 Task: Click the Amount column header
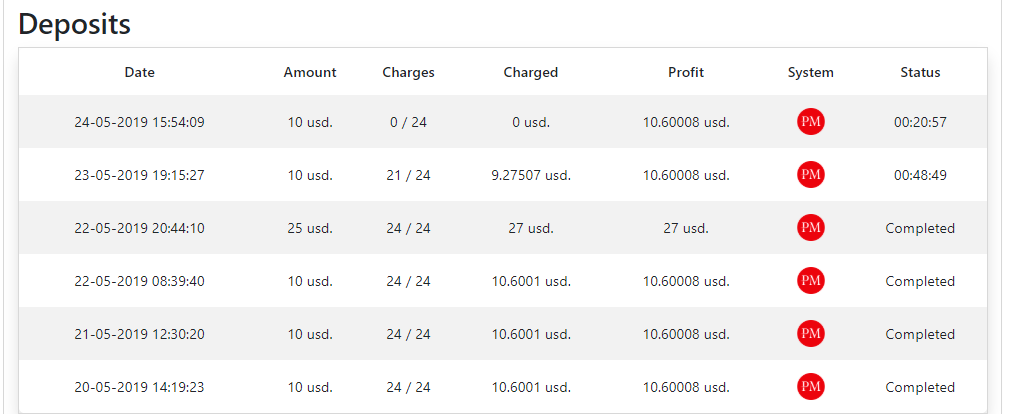(310, 72)
